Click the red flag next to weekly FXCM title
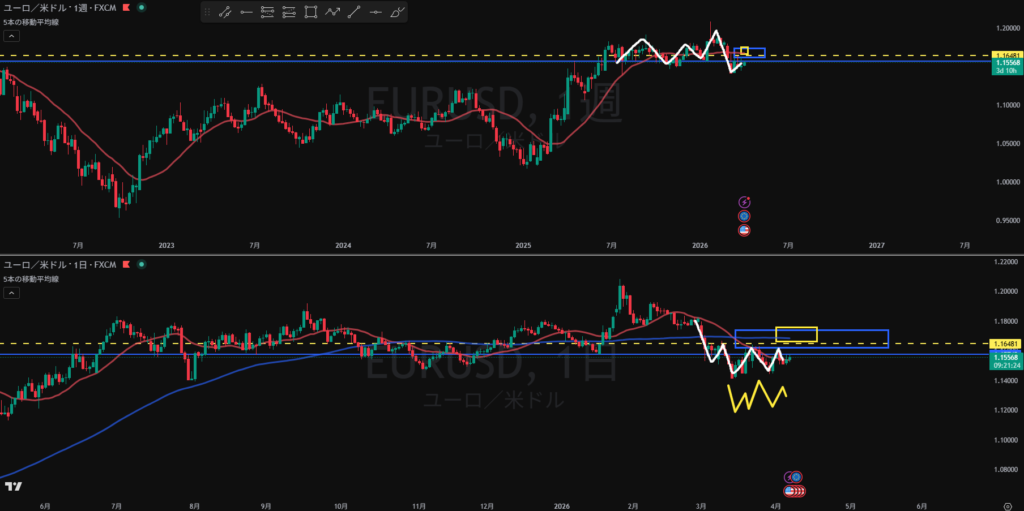This screenshot has height=511, width=1024. tap(126, 9)
